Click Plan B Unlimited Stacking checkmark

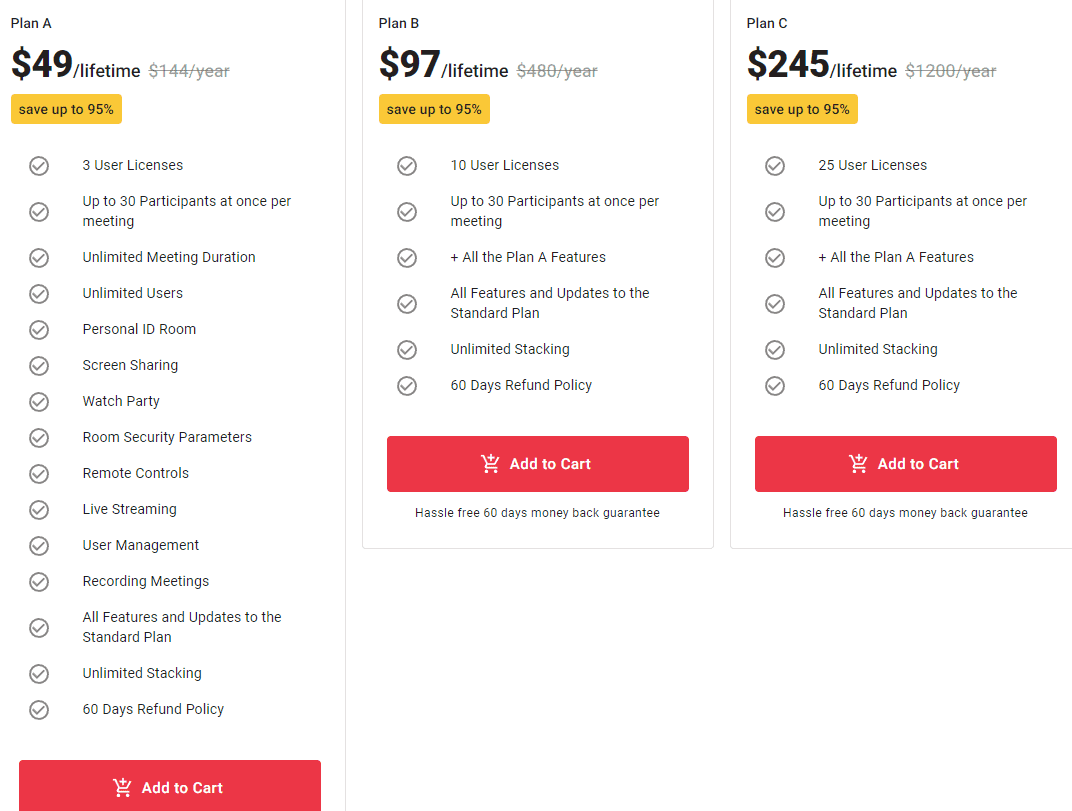pos(407,350)
